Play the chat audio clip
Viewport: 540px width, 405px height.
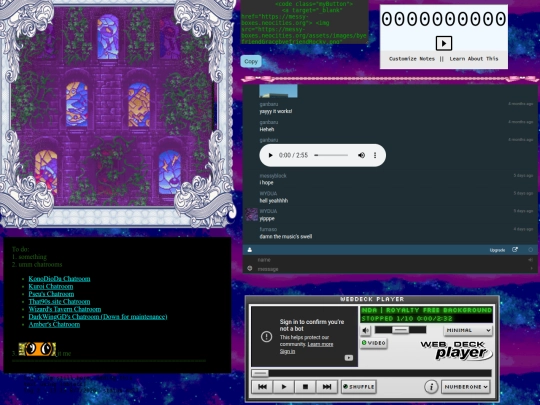270,155
